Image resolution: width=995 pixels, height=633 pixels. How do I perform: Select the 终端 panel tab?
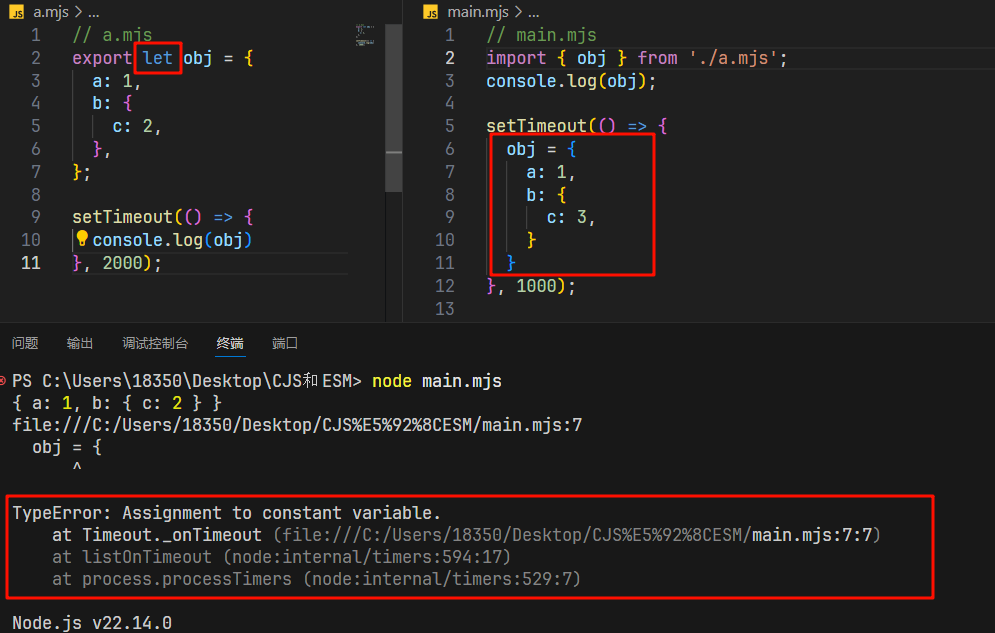click(x=230, y=343)
